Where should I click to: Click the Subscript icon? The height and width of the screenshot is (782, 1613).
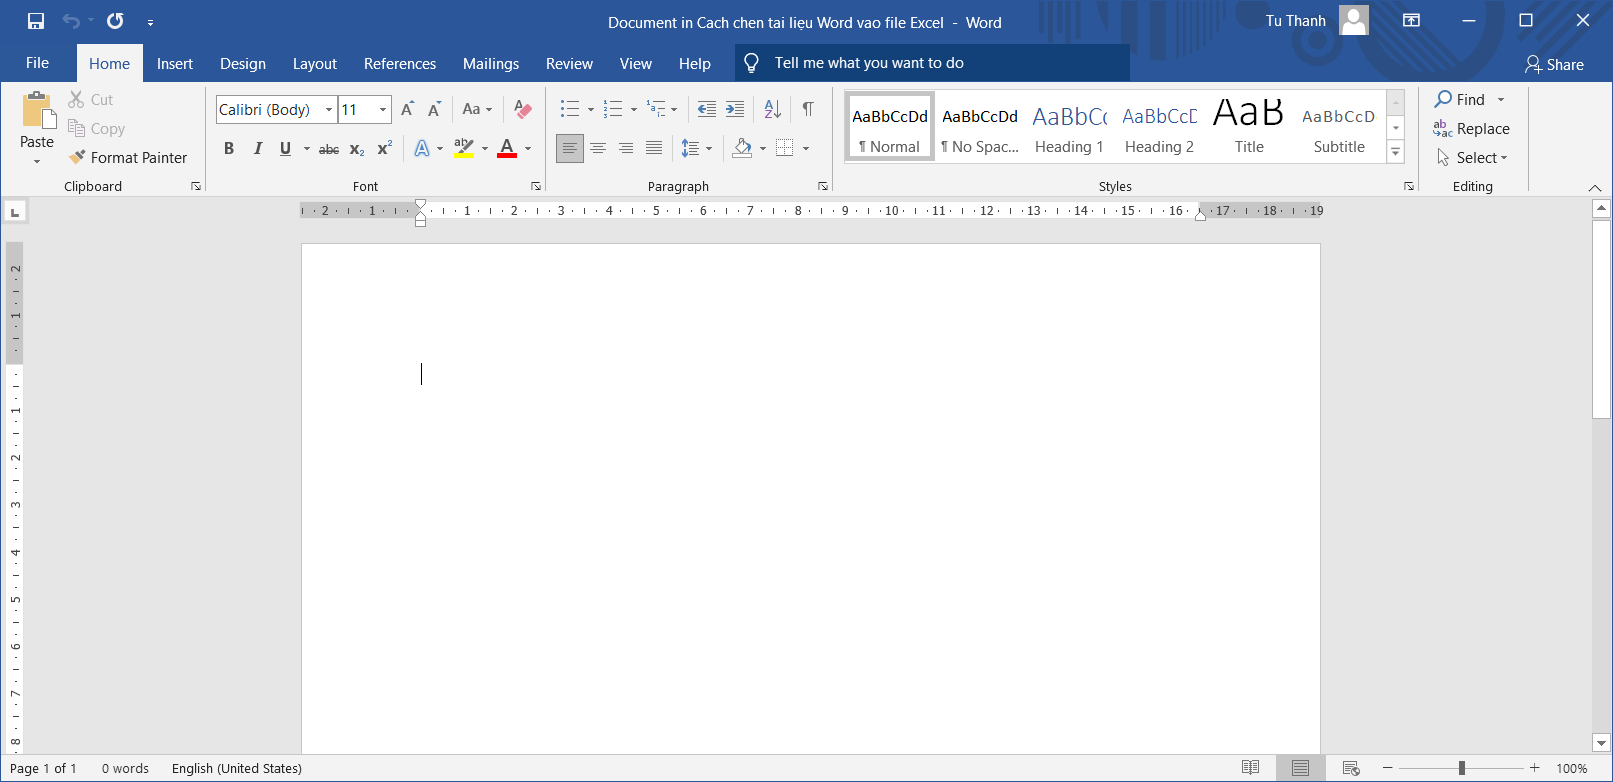click(x=357, y=149)
